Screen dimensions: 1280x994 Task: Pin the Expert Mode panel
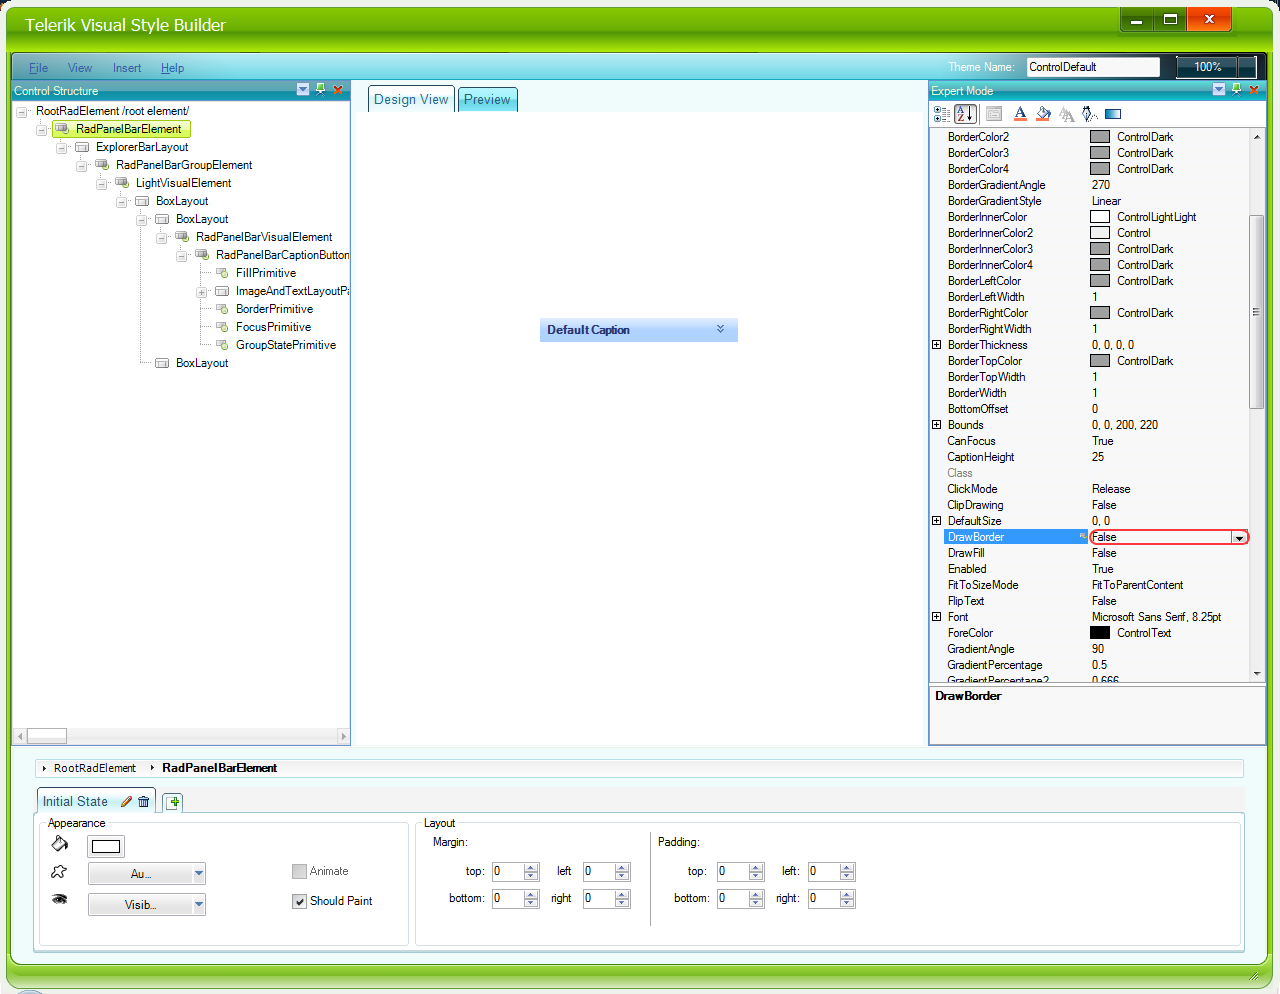point(1237,89)
